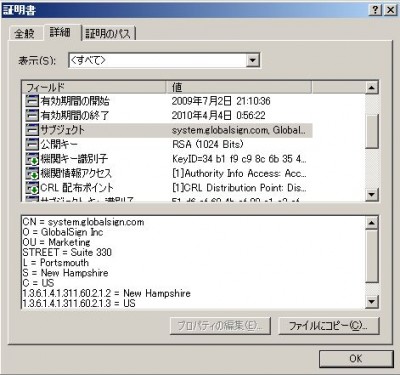Click the O = GlobalSign Inc line
Image resolution: width=400 pixels, height=375 pixels.
point(63,232)
